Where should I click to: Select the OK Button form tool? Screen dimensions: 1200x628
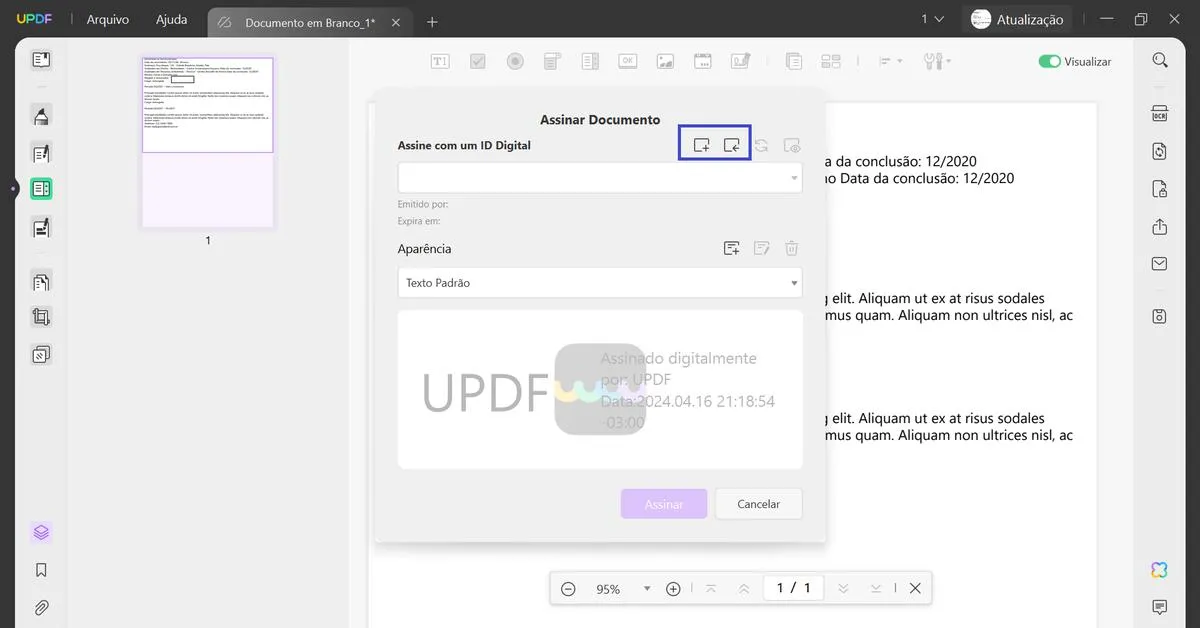[628, 61]
